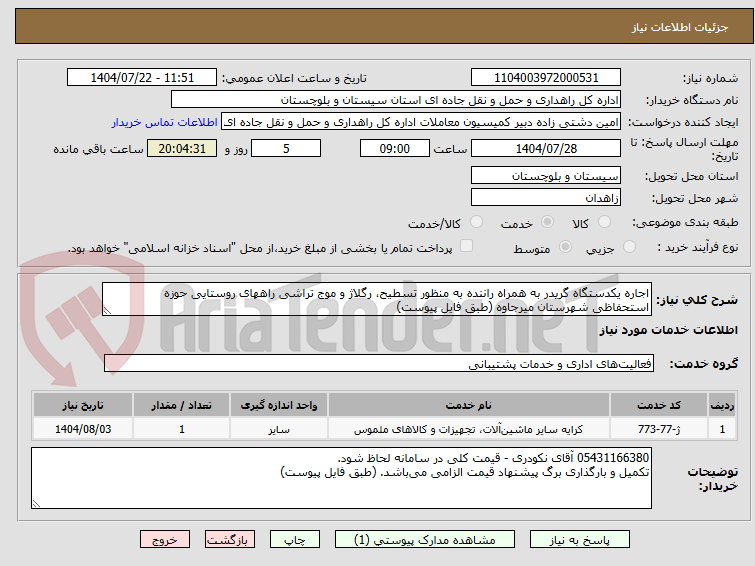Open اطلاعات تماس خریدار contact link
755x566 pixels.
(165, 122)
